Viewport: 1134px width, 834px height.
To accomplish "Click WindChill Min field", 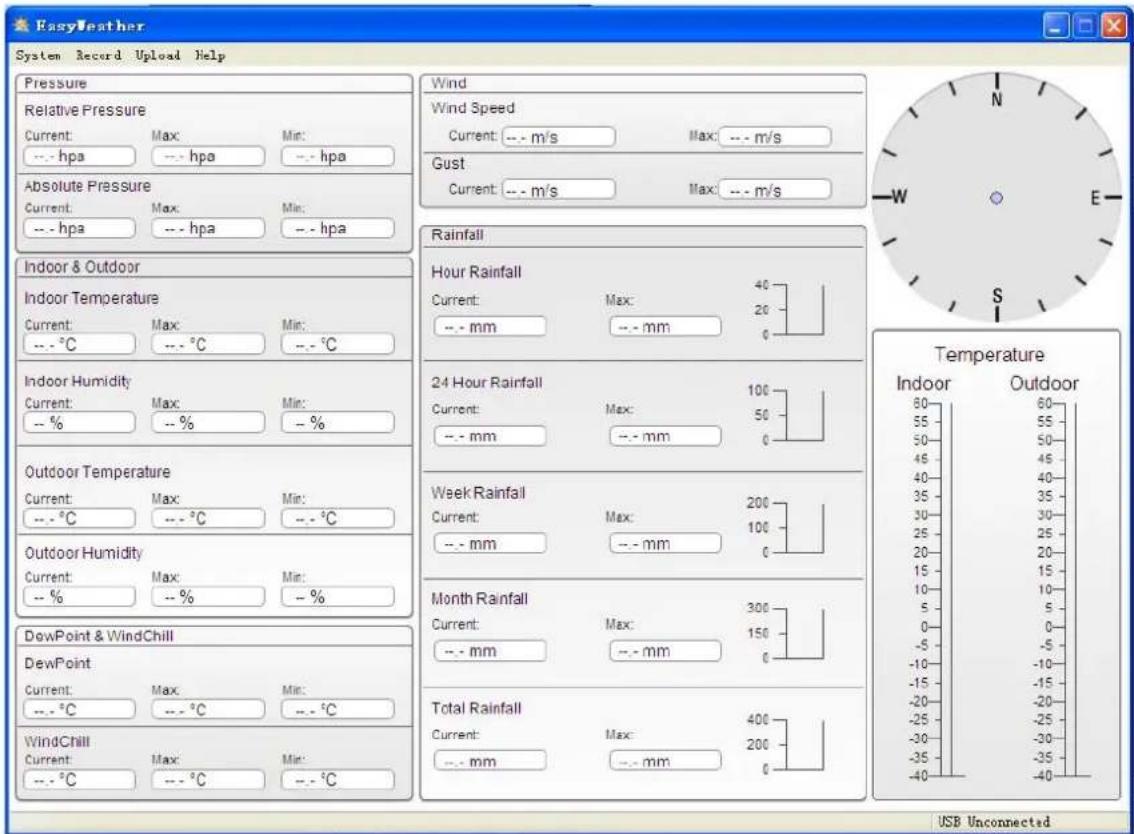I will pyautogui.click(x=338, y=780).
